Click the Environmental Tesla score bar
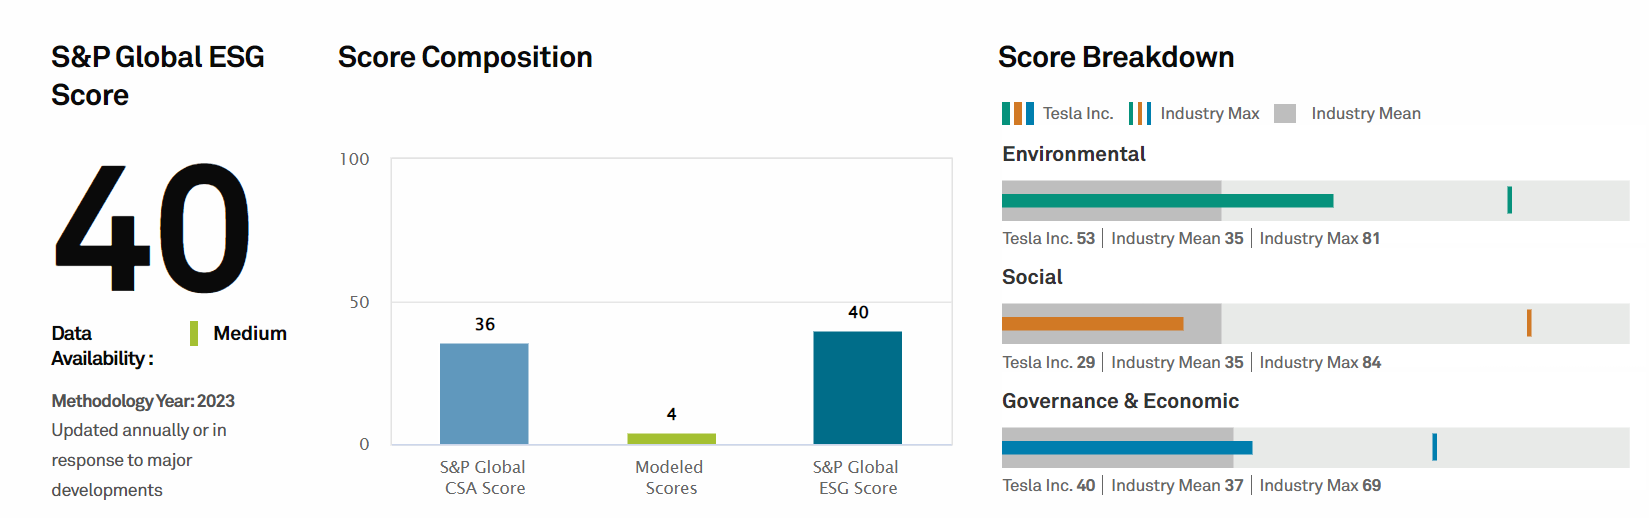 pos(1167,201)
